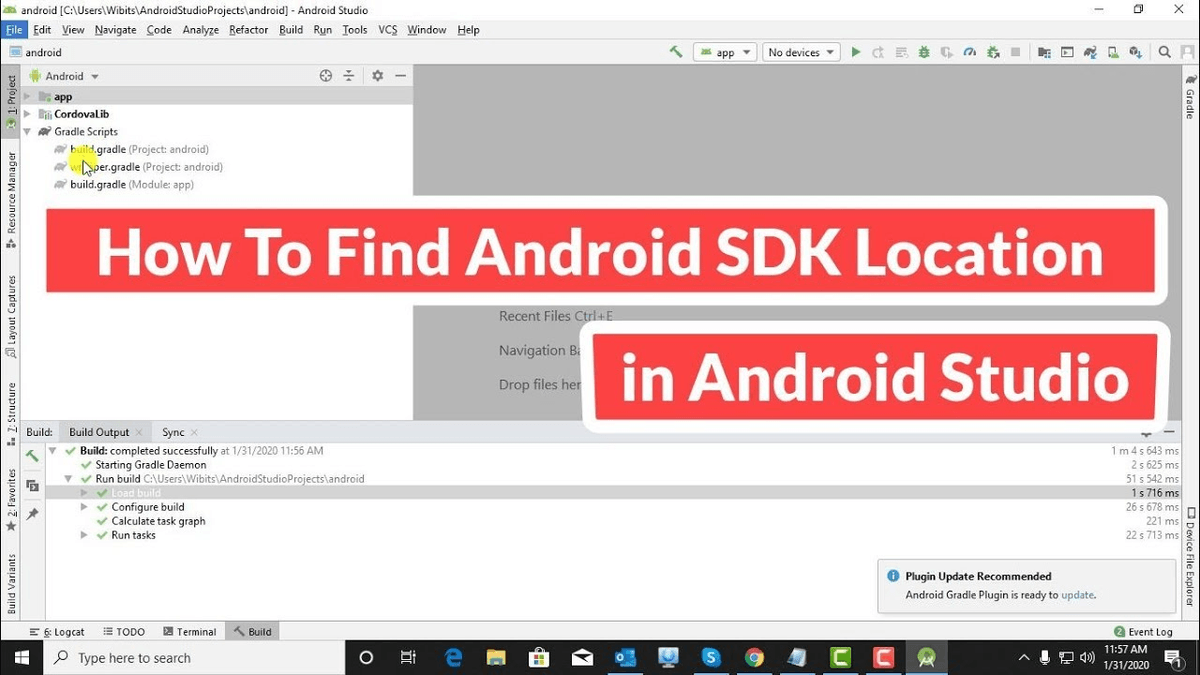Click the android breadcrumb in navigation bar
The height and width of the screenshot is (675, 1200).
[35, 52]
